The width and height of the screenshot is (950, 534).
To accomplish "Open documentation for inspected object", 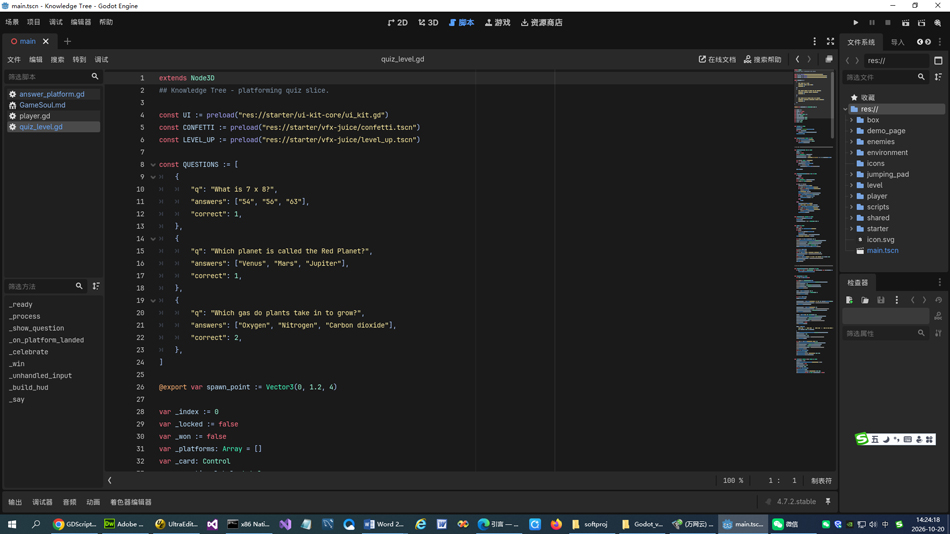I will point(938,316).
